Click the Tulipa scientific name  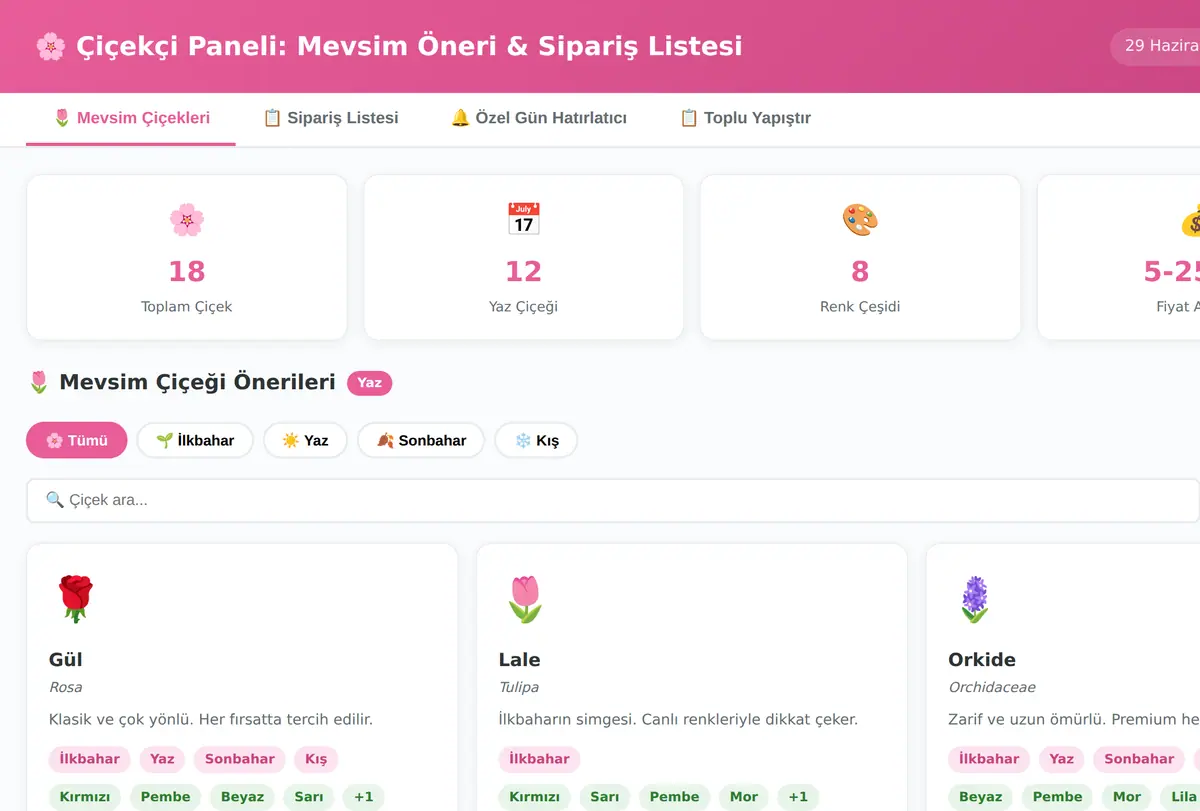click(x=519, y=687)
